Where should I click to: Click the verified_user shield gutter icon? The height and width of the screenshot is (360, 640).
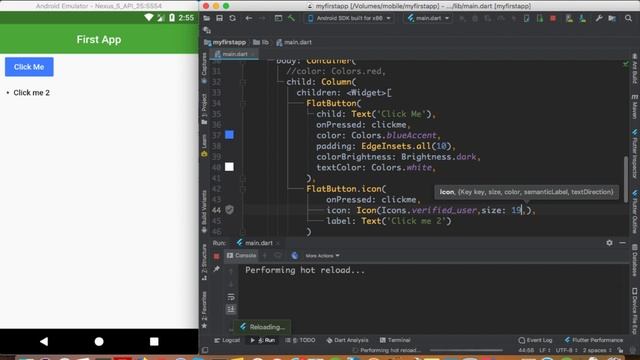point(229,210)
